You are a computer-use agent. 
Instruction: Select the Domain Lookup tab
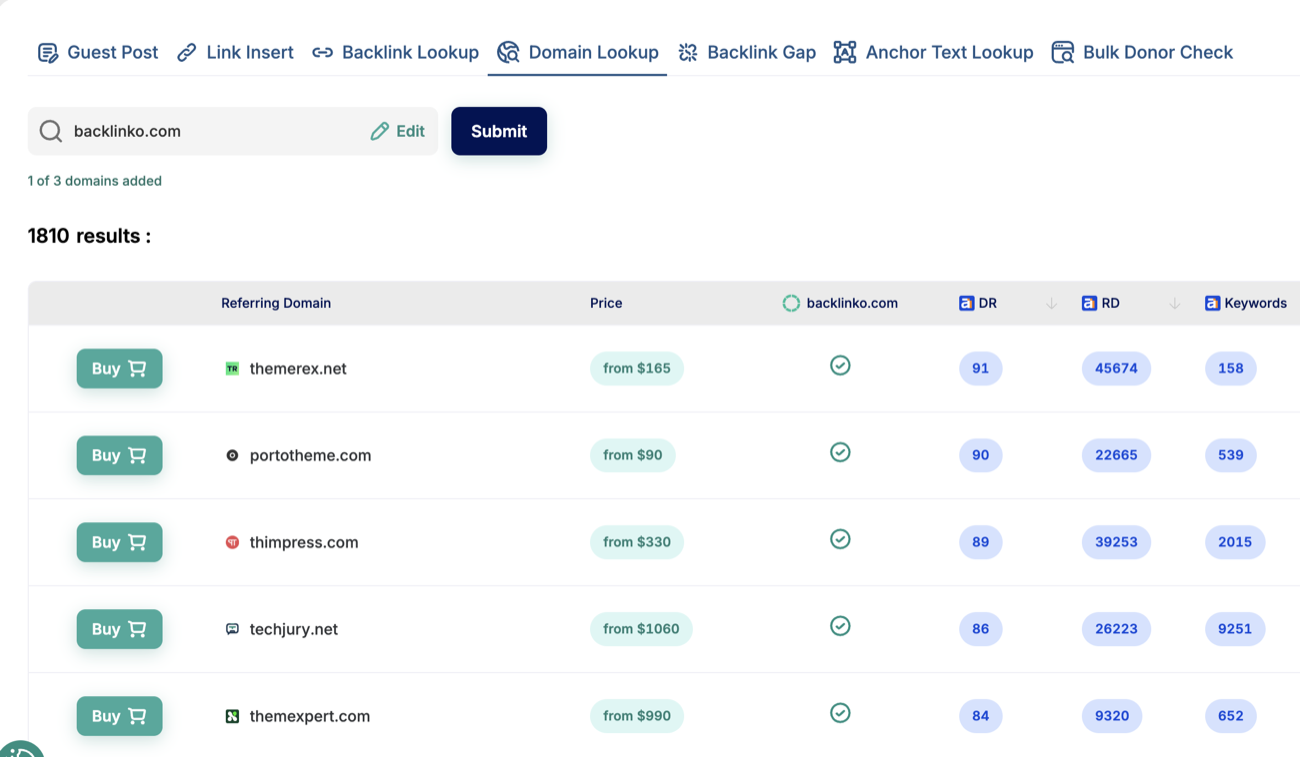(577, 52)
